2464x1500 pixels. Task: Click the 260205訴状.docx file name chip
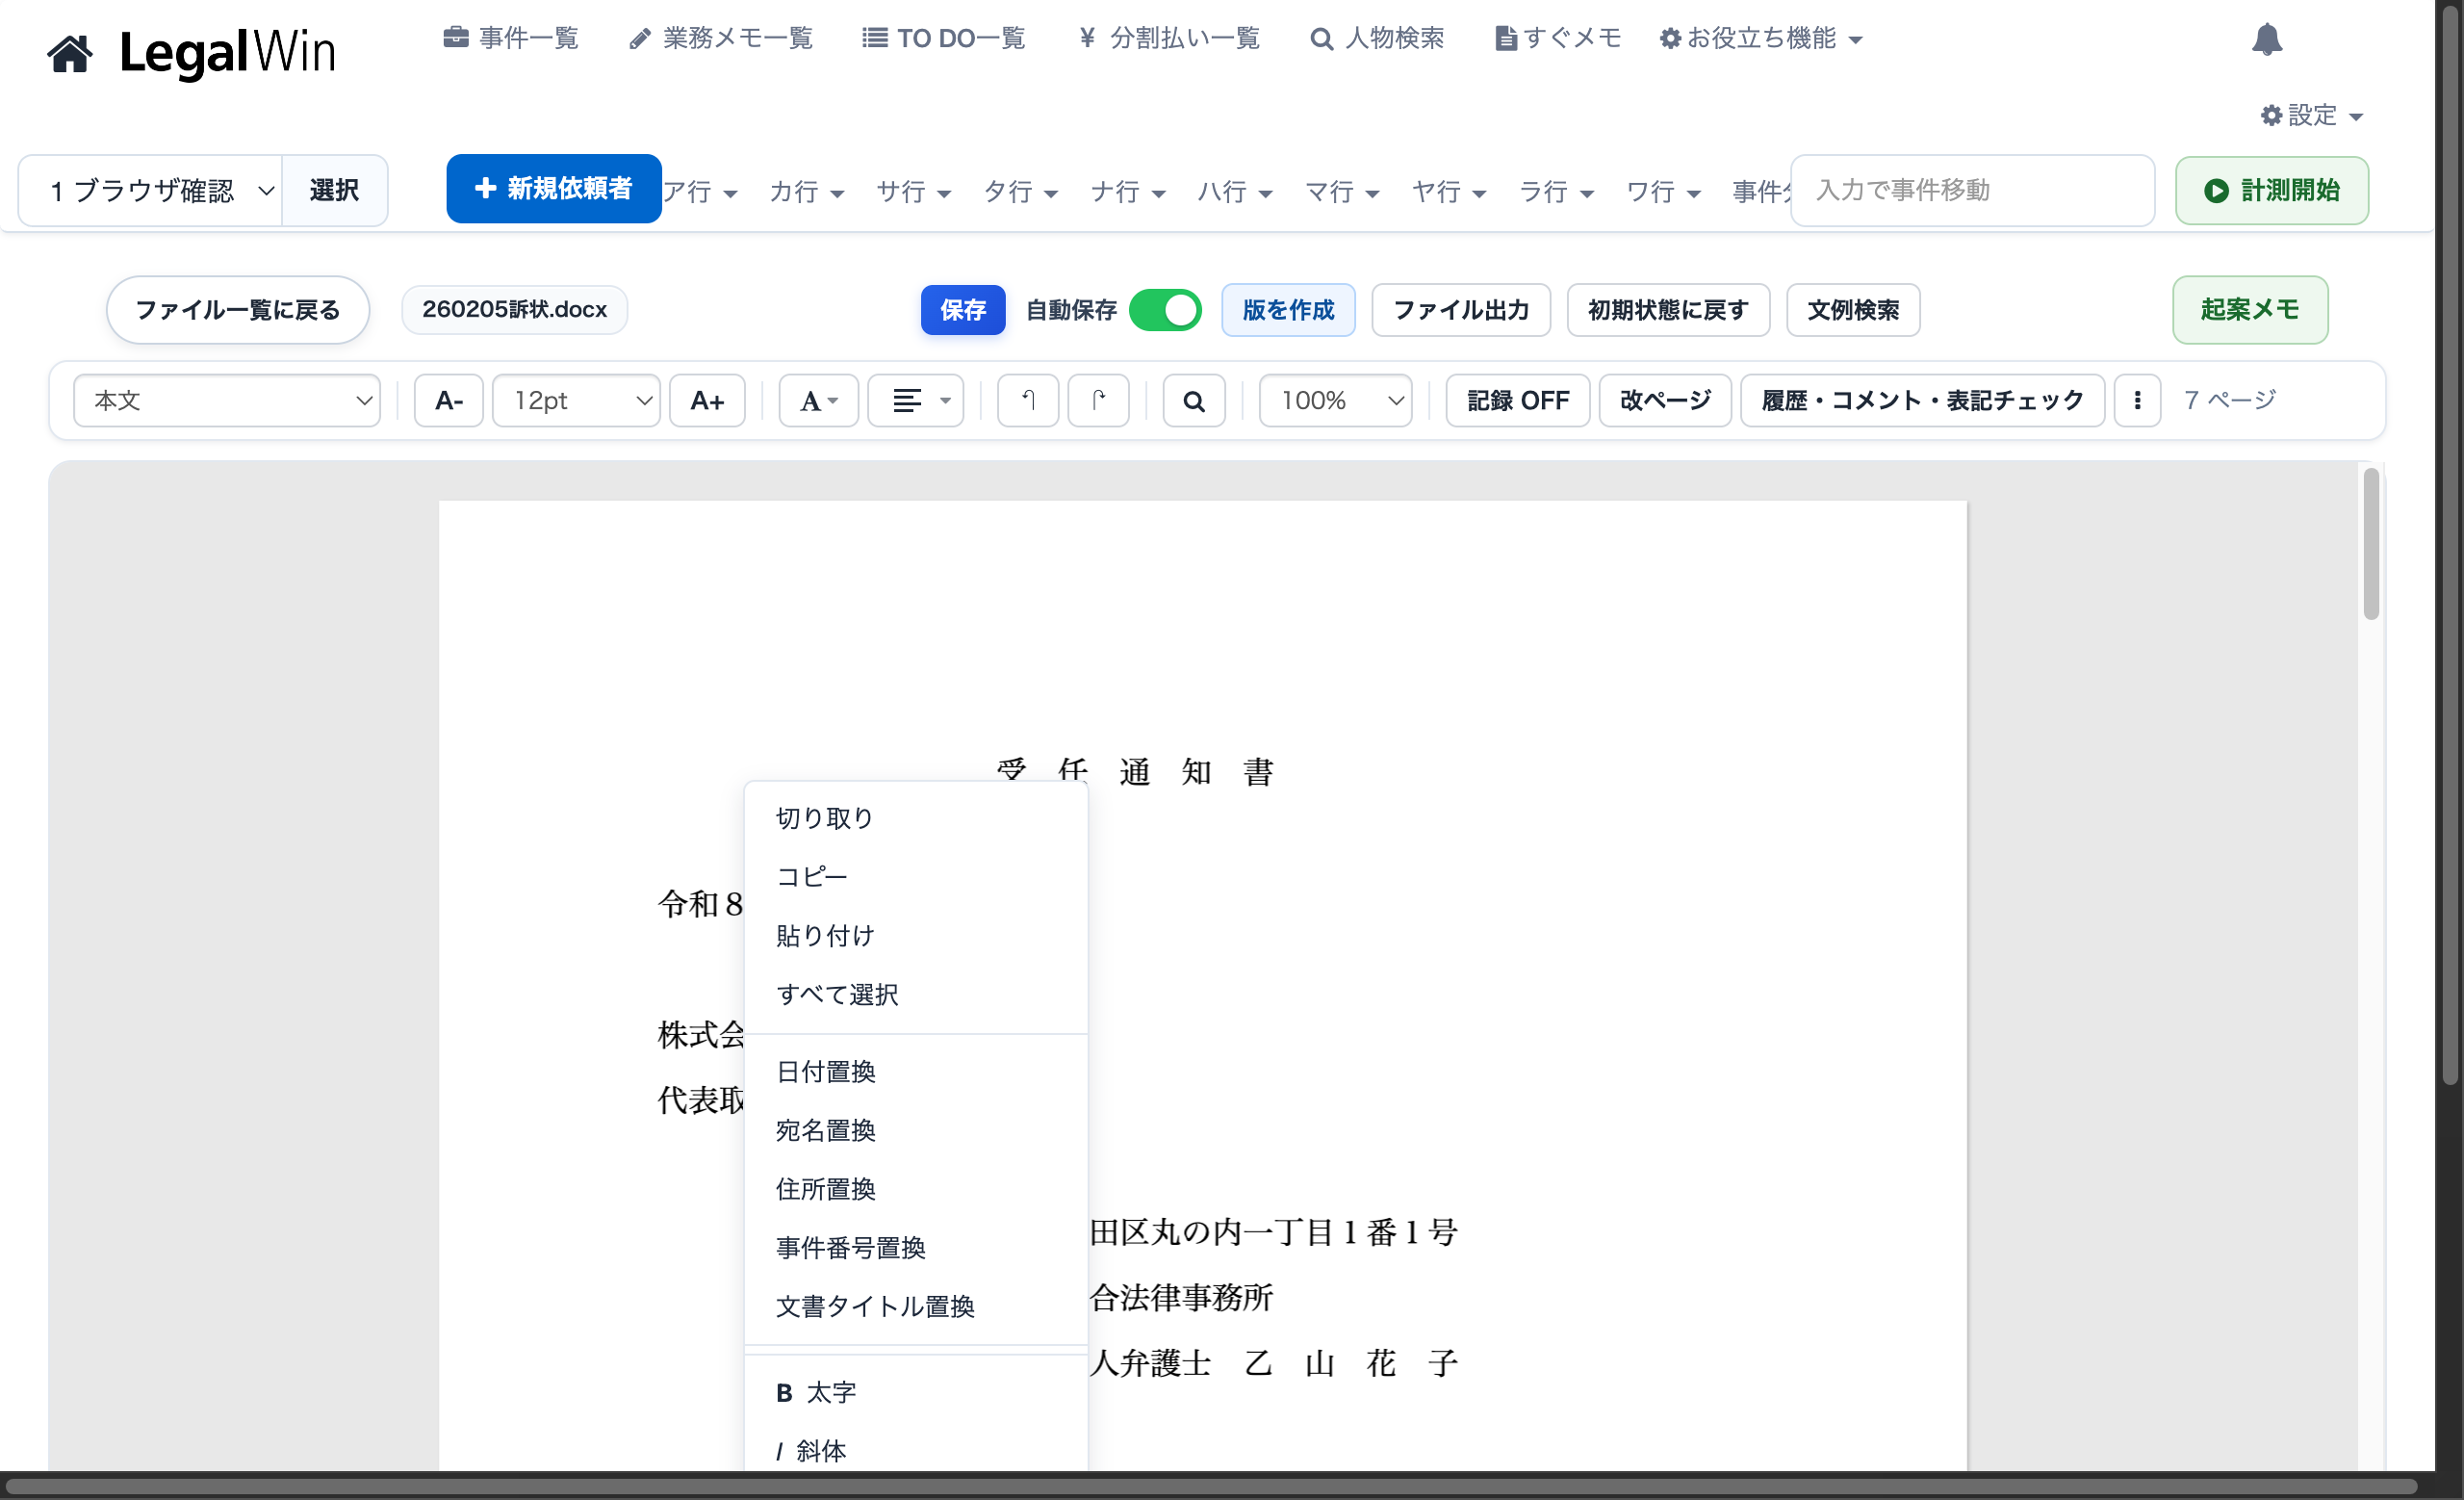click(514, 310)
